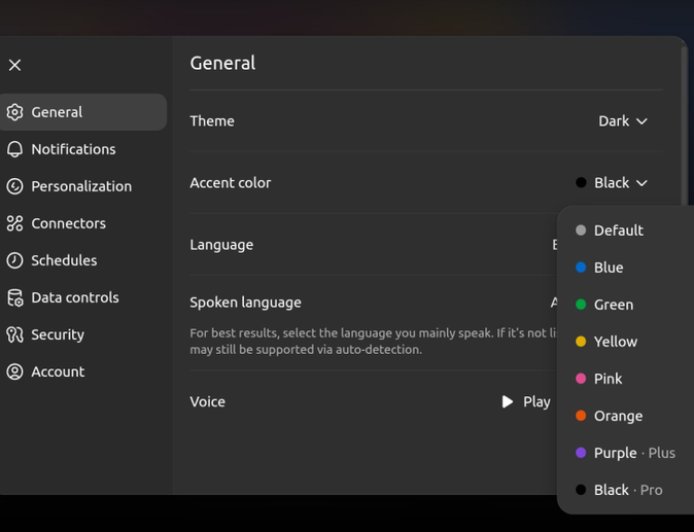Click the Security icon in sidebar

click(x=15, y=335)
